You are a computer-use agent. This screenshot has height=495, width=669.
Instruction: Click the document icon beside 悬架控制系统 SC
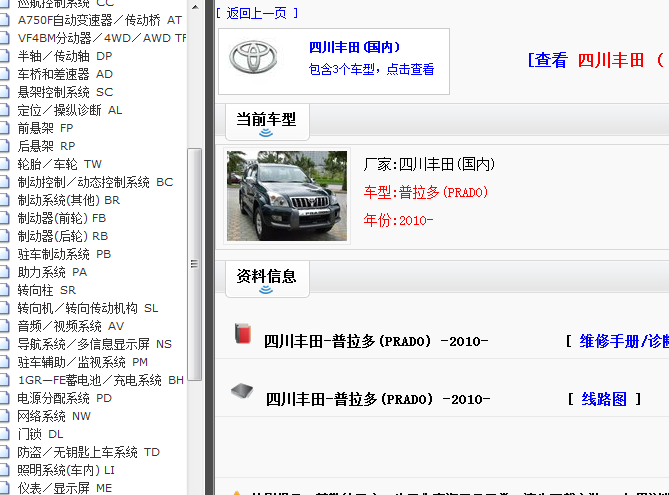click(x=4, y=91)
